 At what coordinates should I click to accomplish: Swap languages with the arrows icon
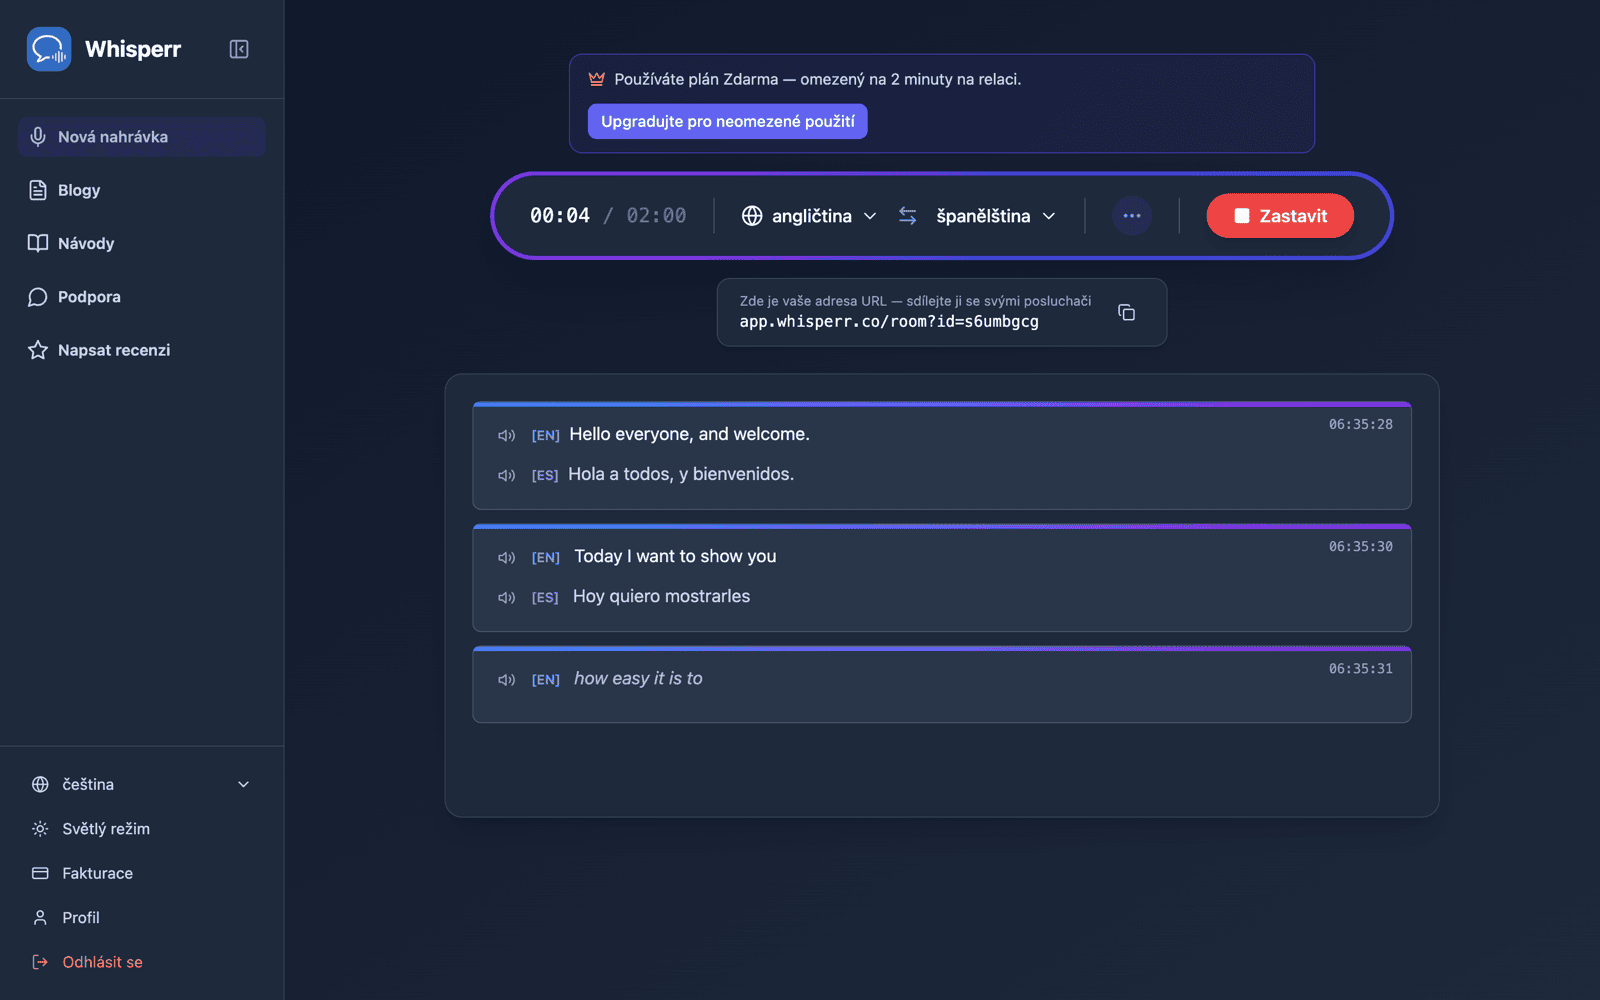pyautogui.click(x=908, y=216)
